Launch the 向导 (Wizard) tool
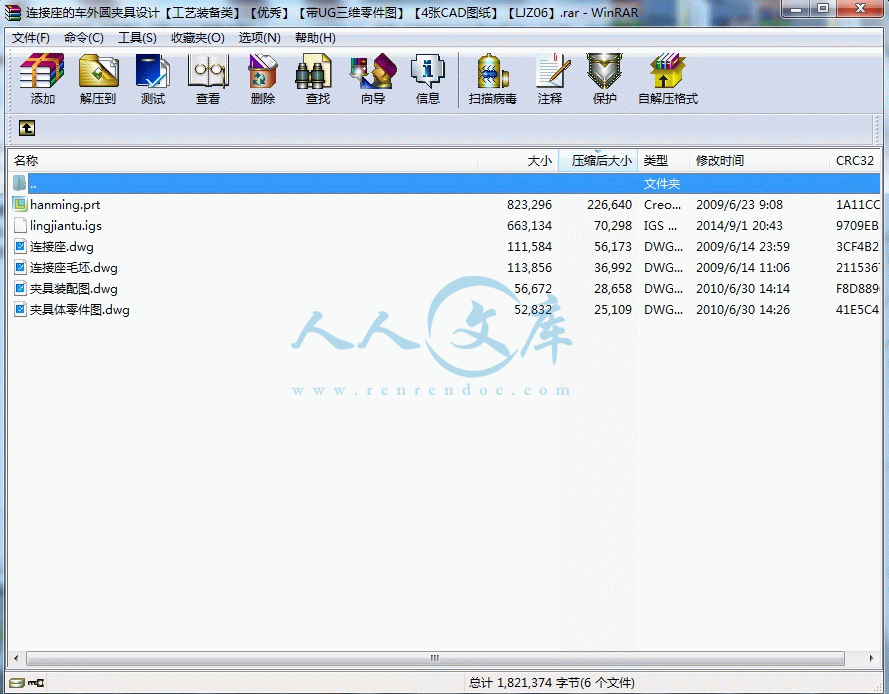This screenshot has height=694, width=889. [372, 79]
